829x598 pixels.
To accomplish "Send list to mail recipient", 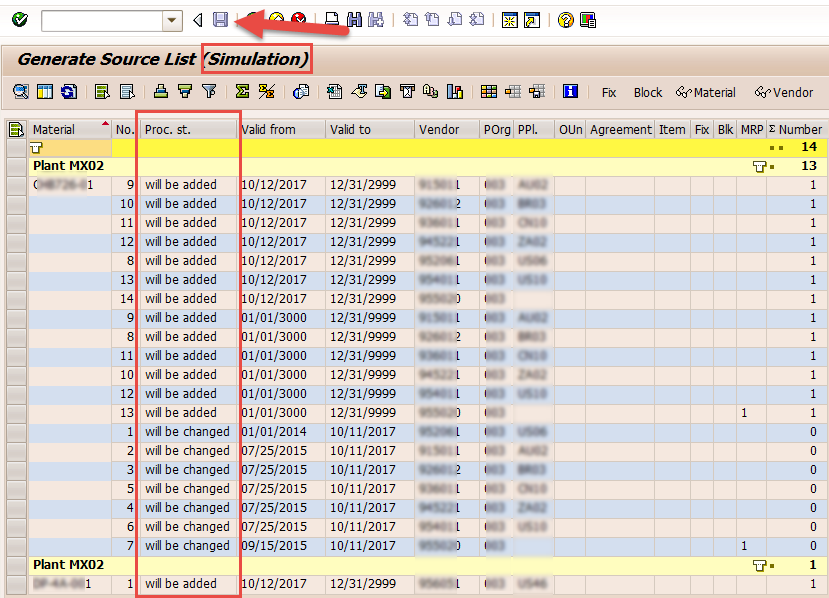I will (407, 92).
